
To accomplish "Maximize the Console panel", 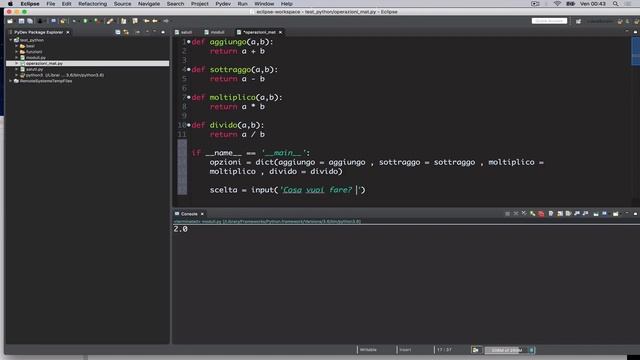I will point(636,213).
